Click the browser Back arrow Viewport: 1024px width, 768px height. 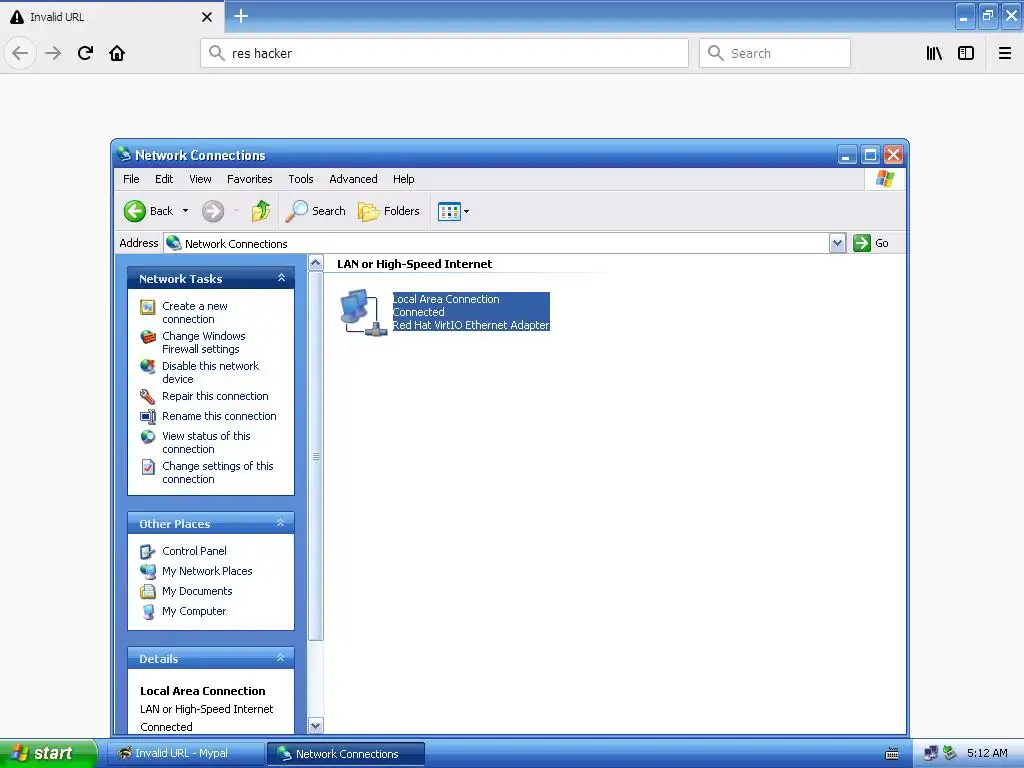click(20, 53)
